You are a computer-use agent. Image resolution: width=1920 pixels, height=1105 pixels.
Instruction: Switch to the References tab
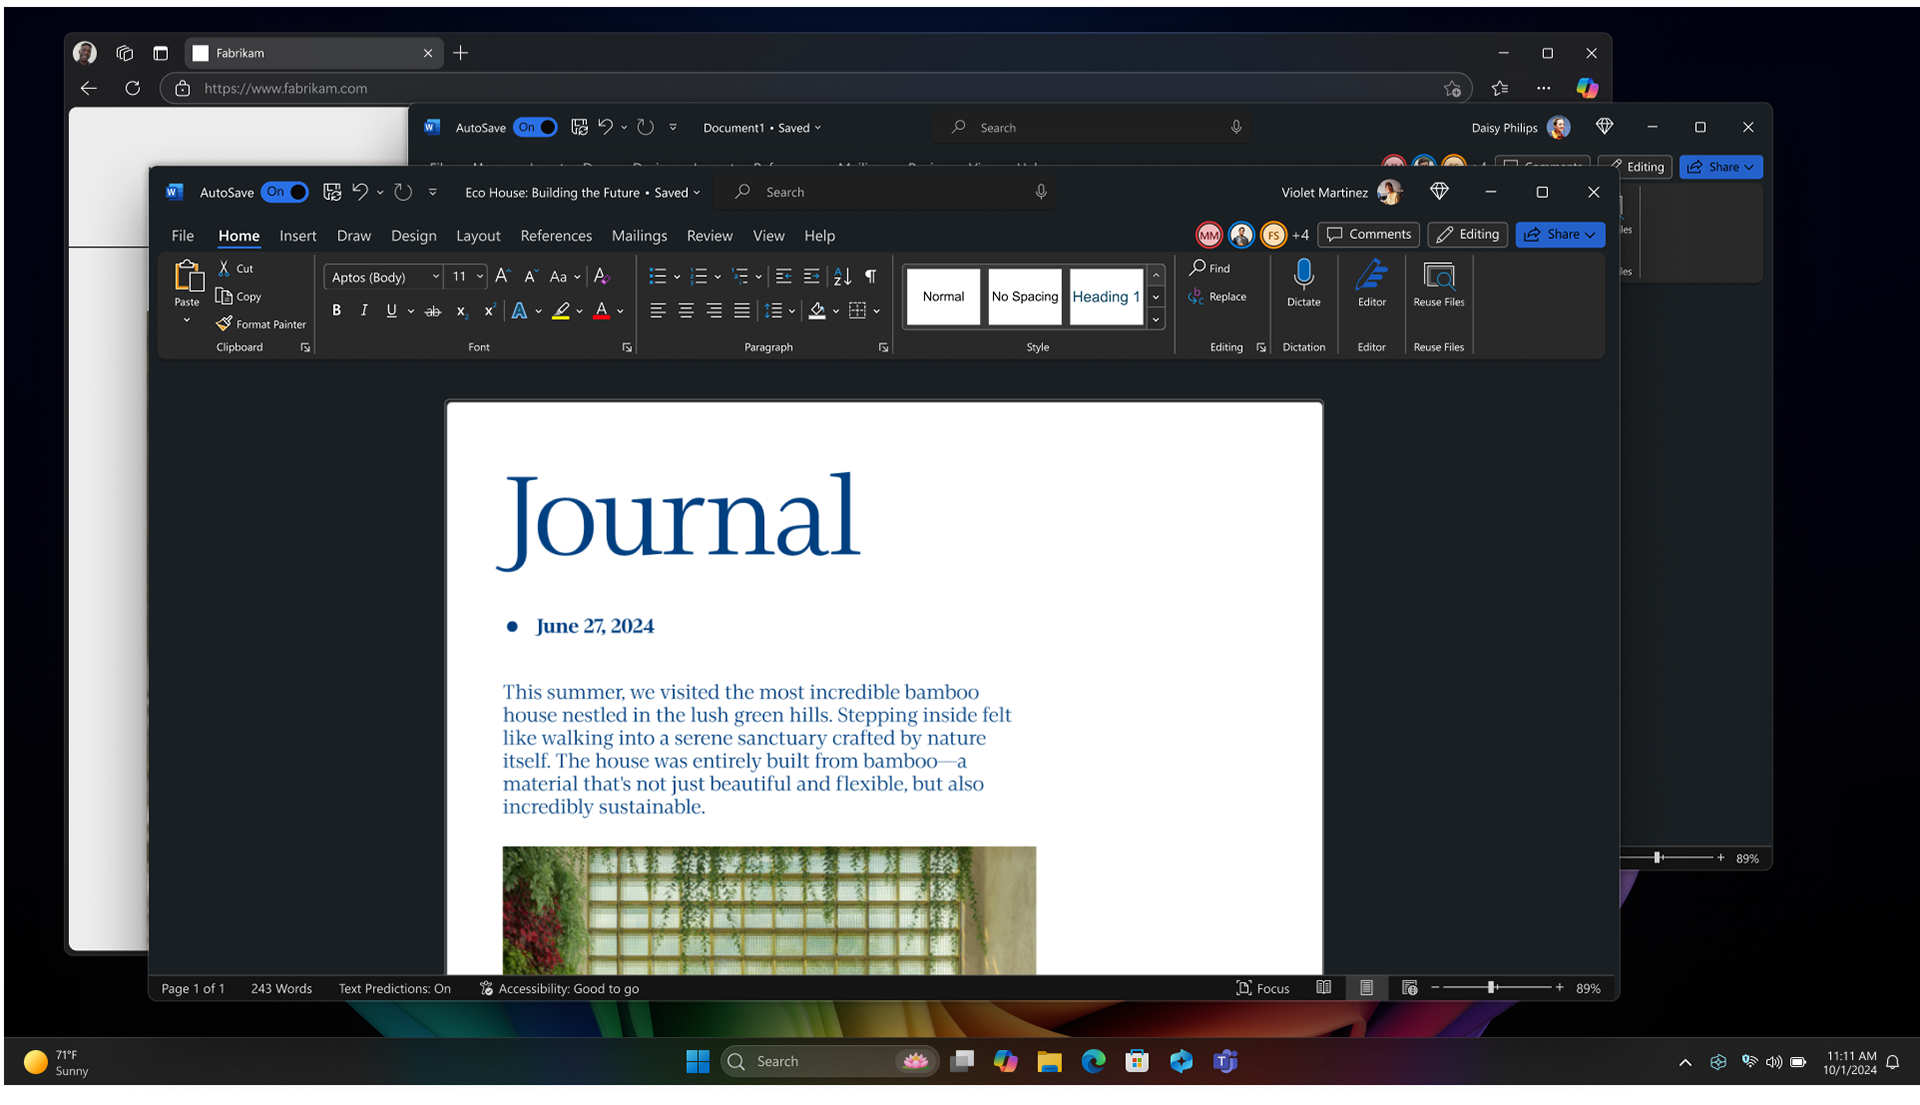pos(556,236)
